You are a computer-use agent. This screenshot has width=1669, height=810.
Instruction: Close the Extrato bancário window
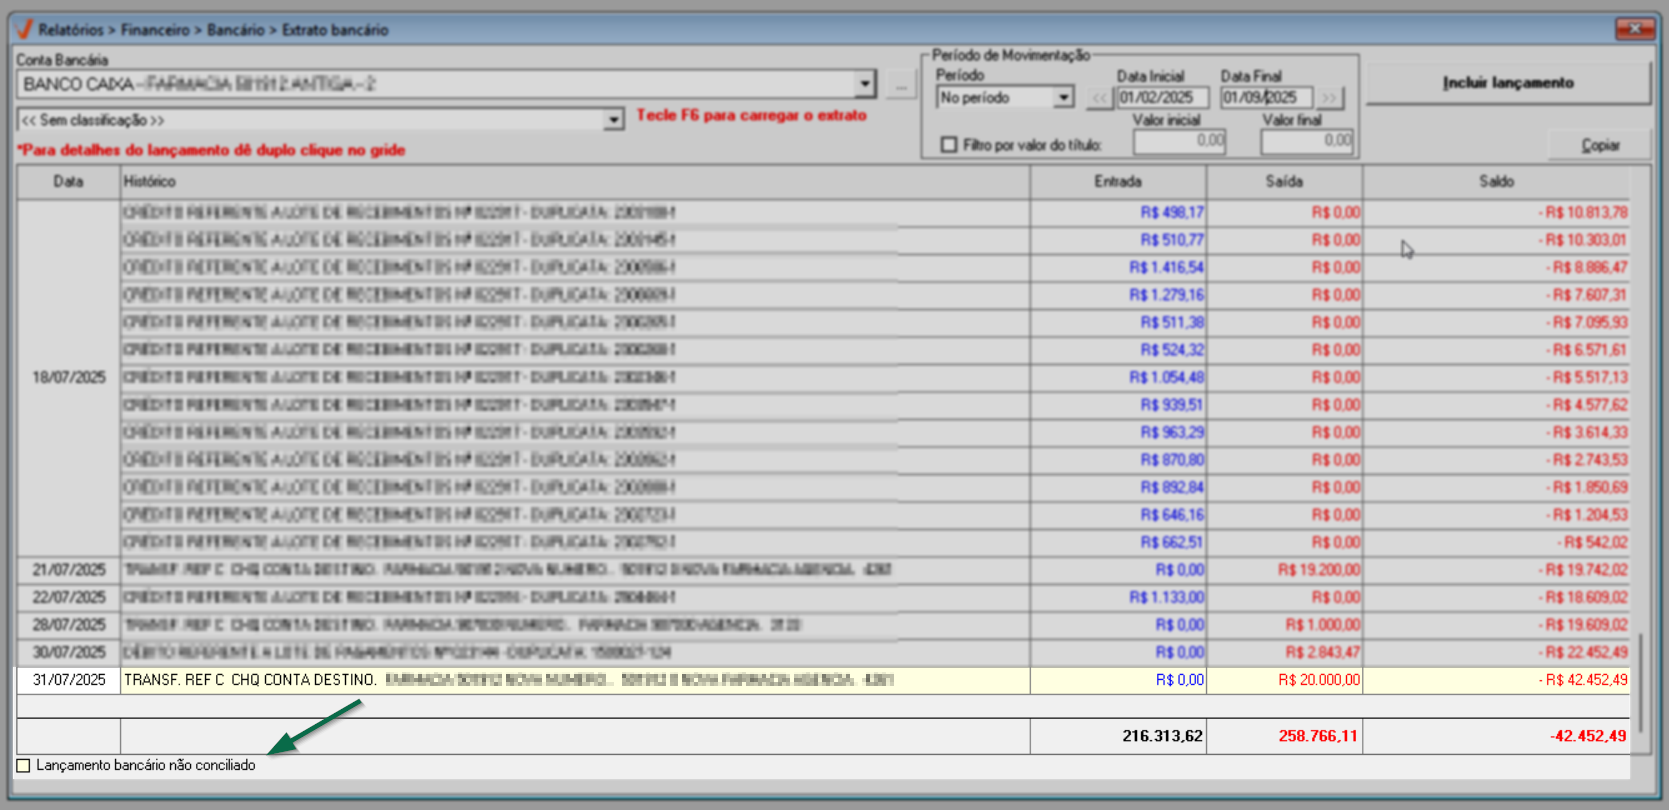coord(1635,29)
